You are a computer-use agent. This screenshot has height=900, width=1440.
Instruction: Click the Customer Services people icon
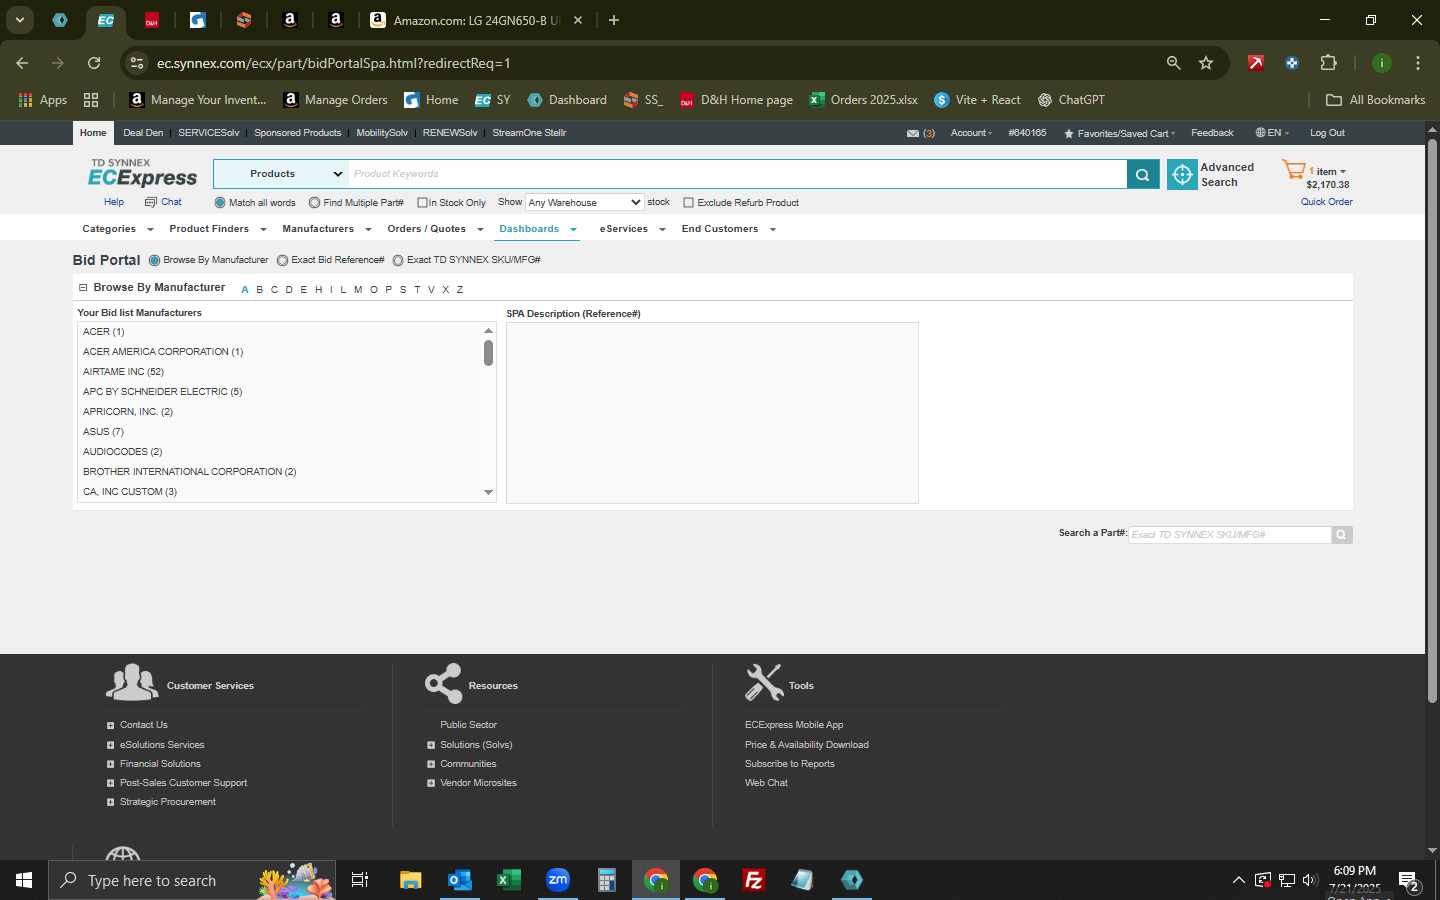point(132,682)
